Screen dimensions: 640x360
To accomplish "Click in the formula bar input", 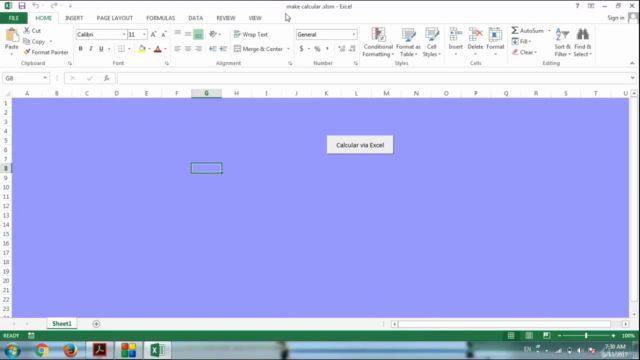I will (372, 78).
